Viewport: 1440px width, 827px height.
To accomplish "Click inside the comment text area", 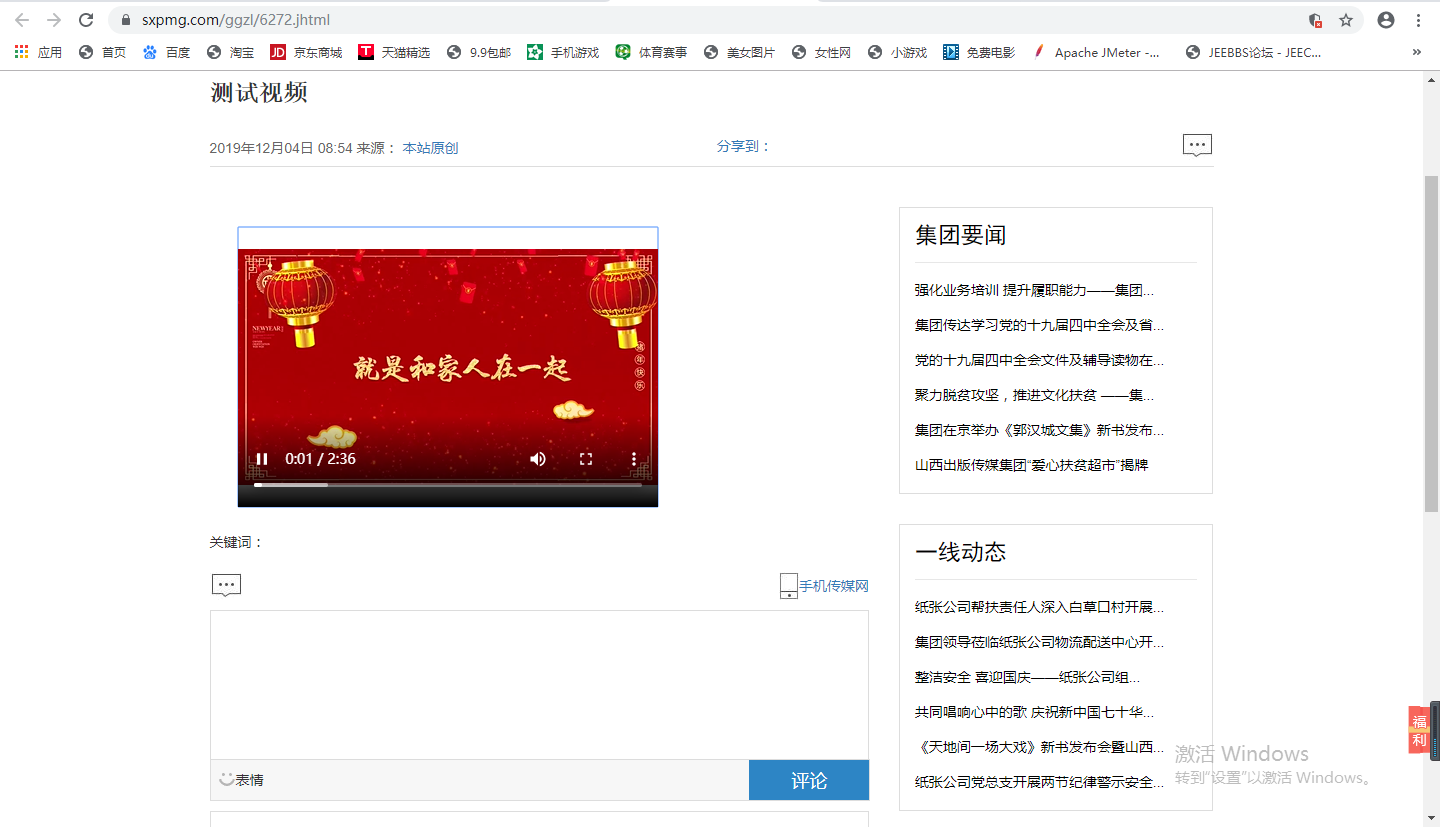I will click(539, 685).
